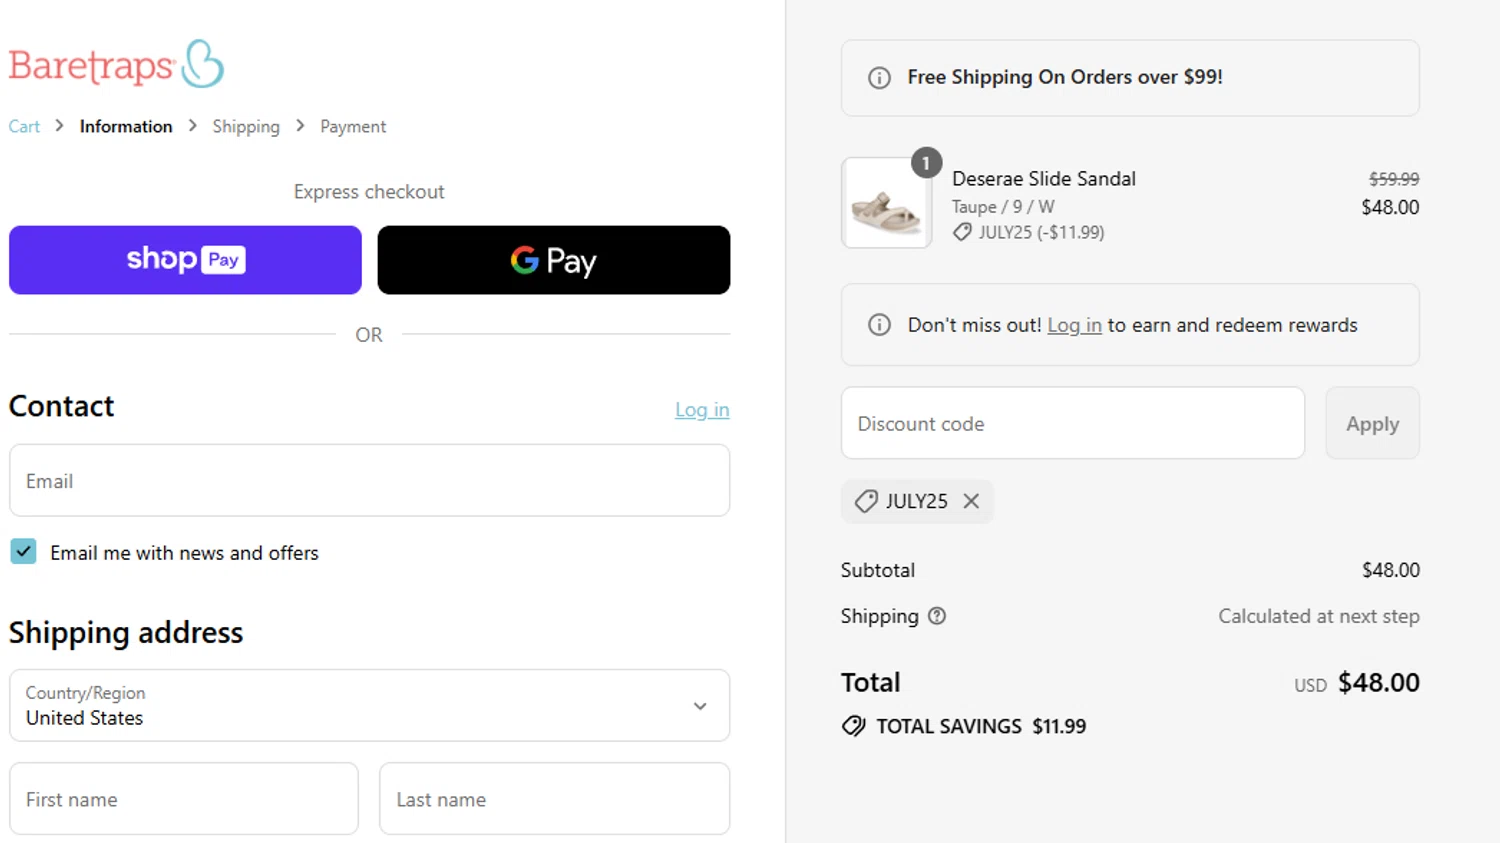
Task: Click the Subtotal $48.00 amount
Action: click(x=1390, y=570)
